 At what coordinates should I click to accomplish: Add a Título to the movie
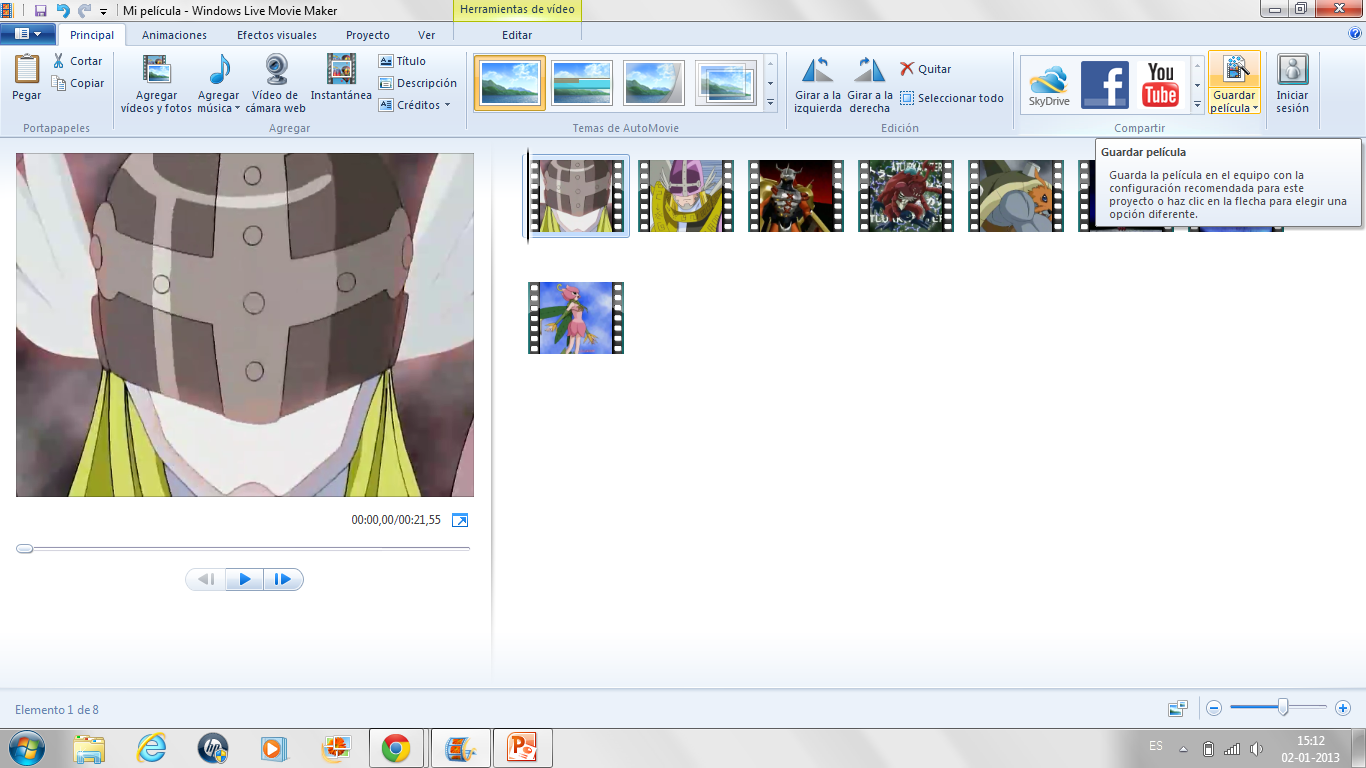[x=403, y=61]
